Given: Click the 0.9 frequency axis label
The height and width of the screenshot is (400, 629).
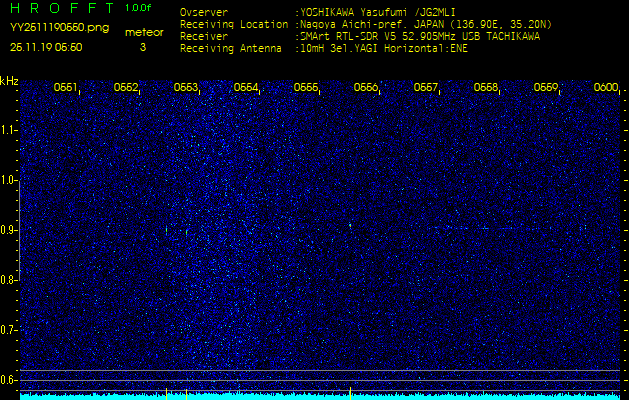Looking at the screenshot, I should pyautogui.click(x=9, y=230).
